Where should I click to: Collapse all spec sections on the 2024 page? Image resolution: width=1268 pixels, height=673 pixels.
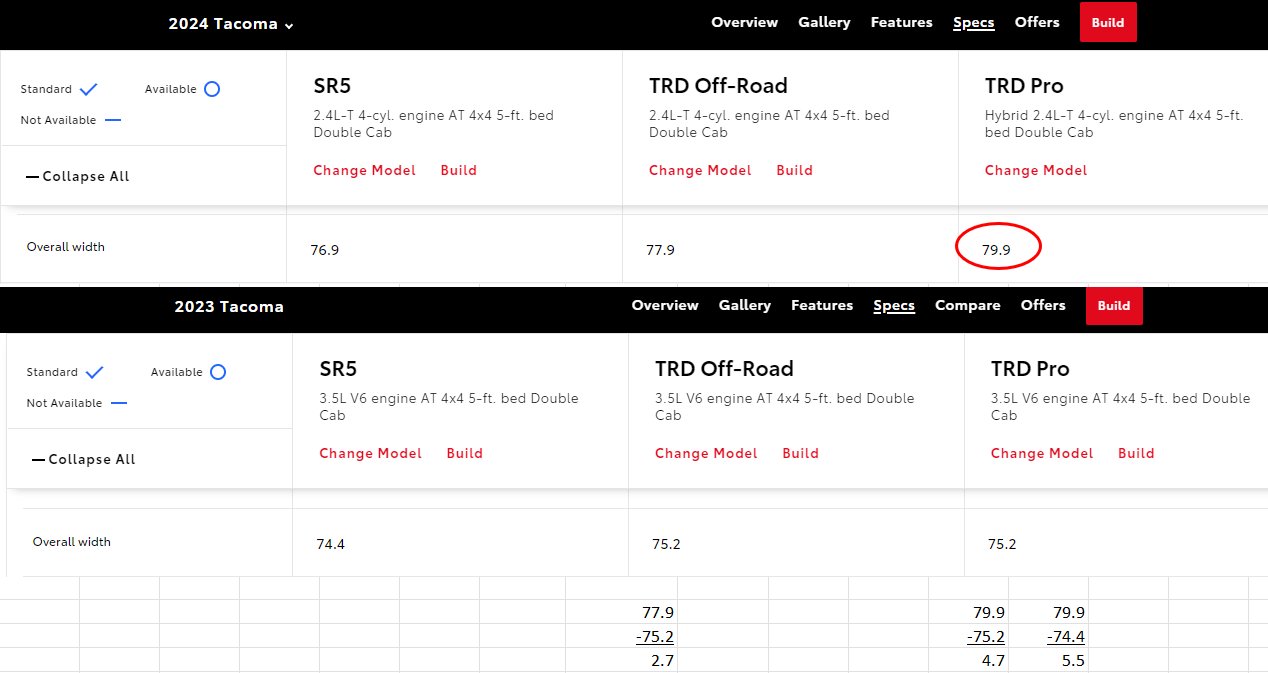coord(78,176)
